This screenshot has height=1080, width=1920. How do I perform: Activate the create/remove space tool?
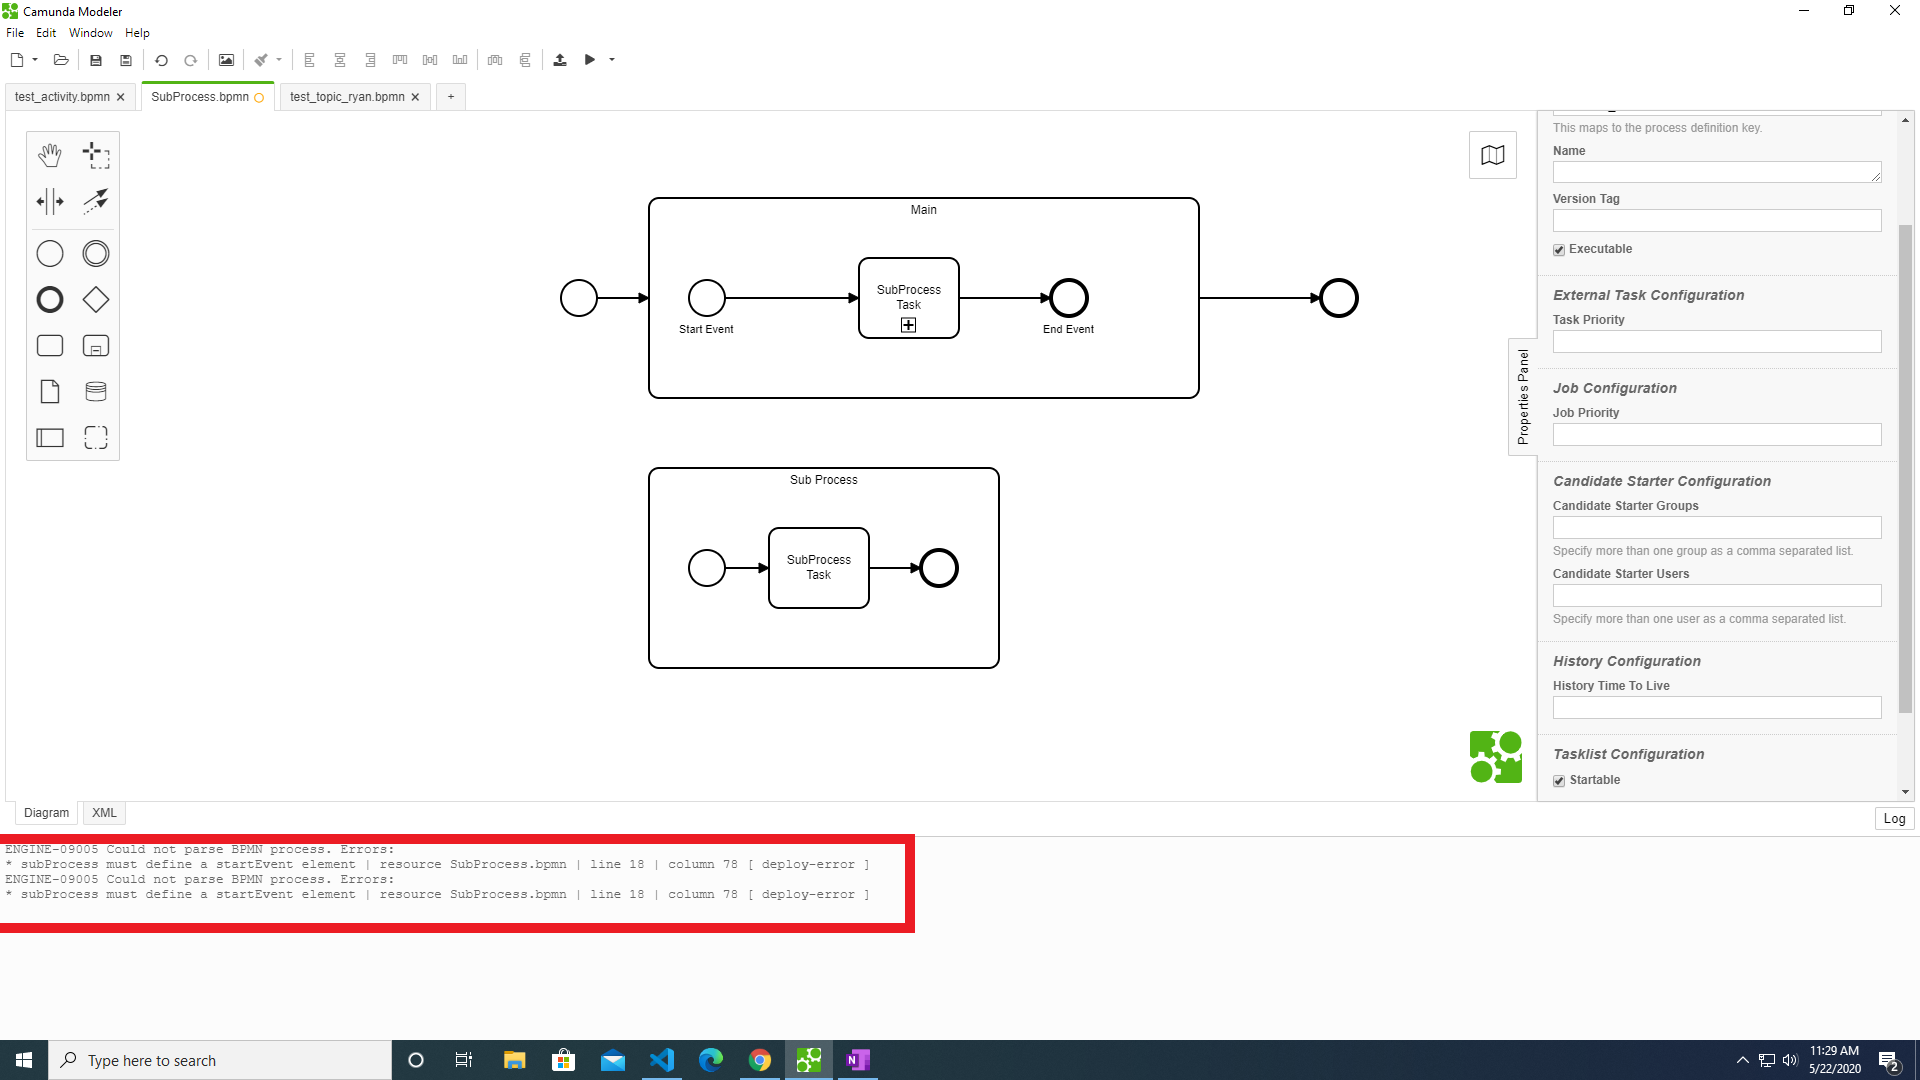(x=50, y=201)
